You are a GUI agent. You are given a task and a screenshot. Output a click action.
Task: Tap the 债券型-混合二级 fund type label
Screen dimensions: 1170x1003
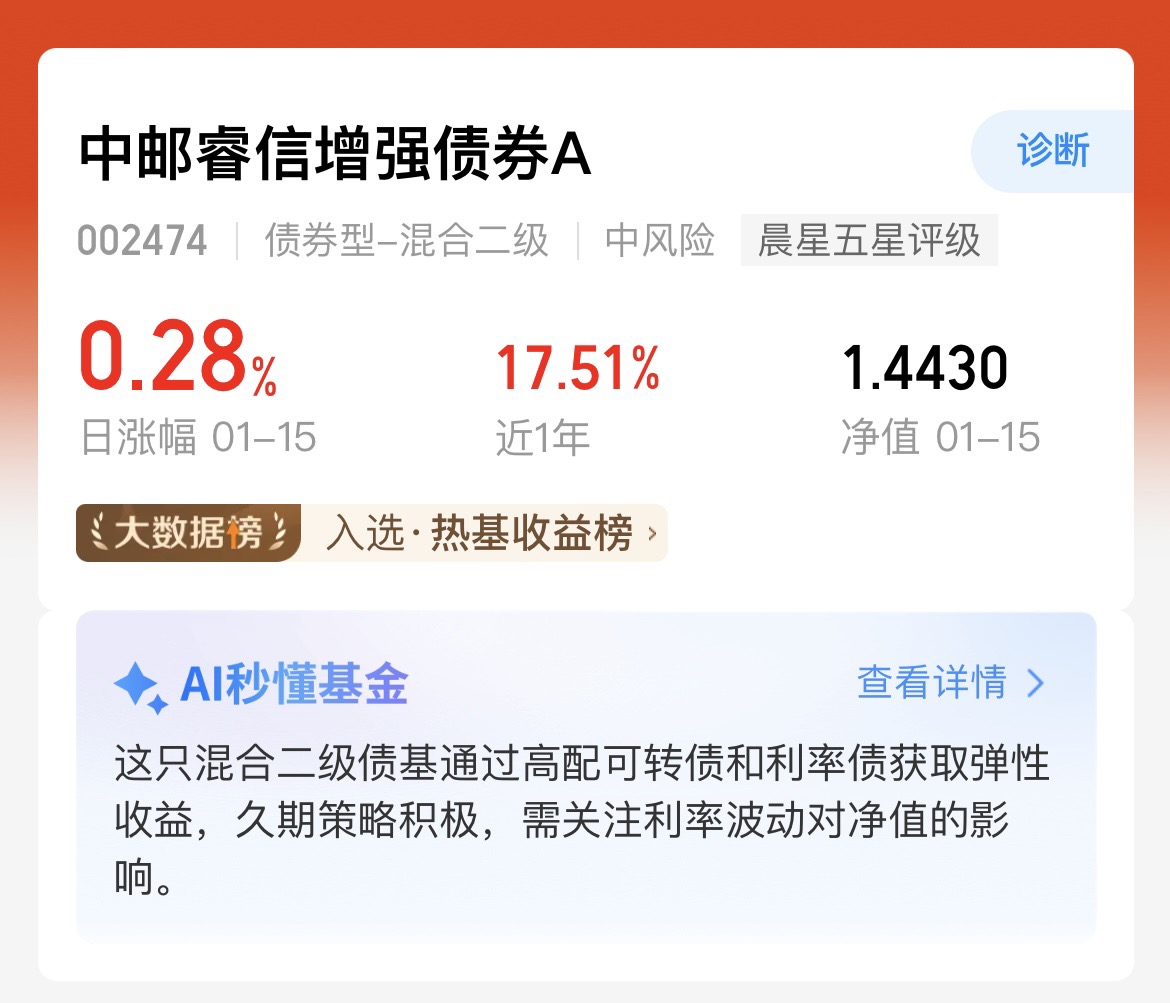407,240
